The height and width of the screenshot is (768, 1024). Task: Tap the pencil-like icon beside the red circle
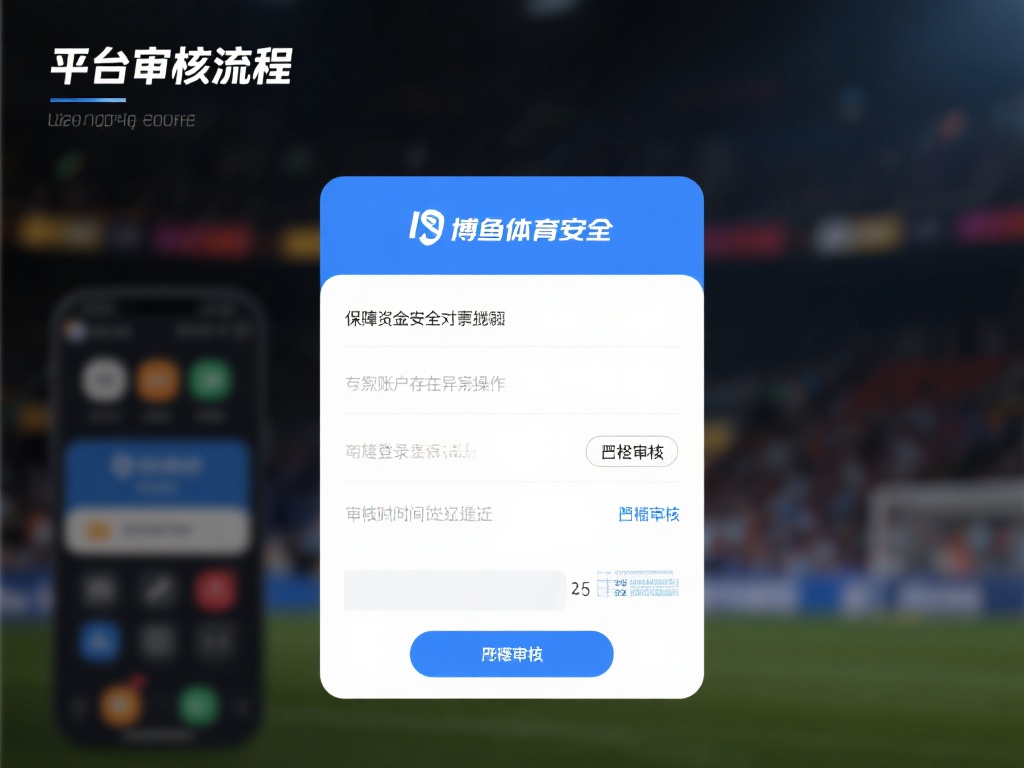click(x=157, y=590)
